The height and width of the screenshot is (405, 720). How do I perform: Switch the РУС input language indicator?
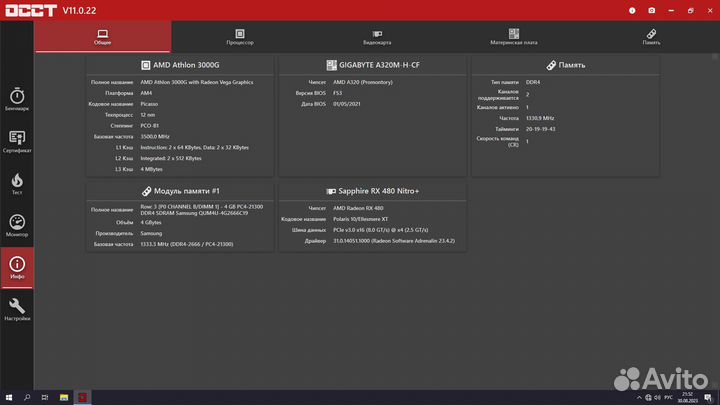pyautogui.click(x=669, y=398)
